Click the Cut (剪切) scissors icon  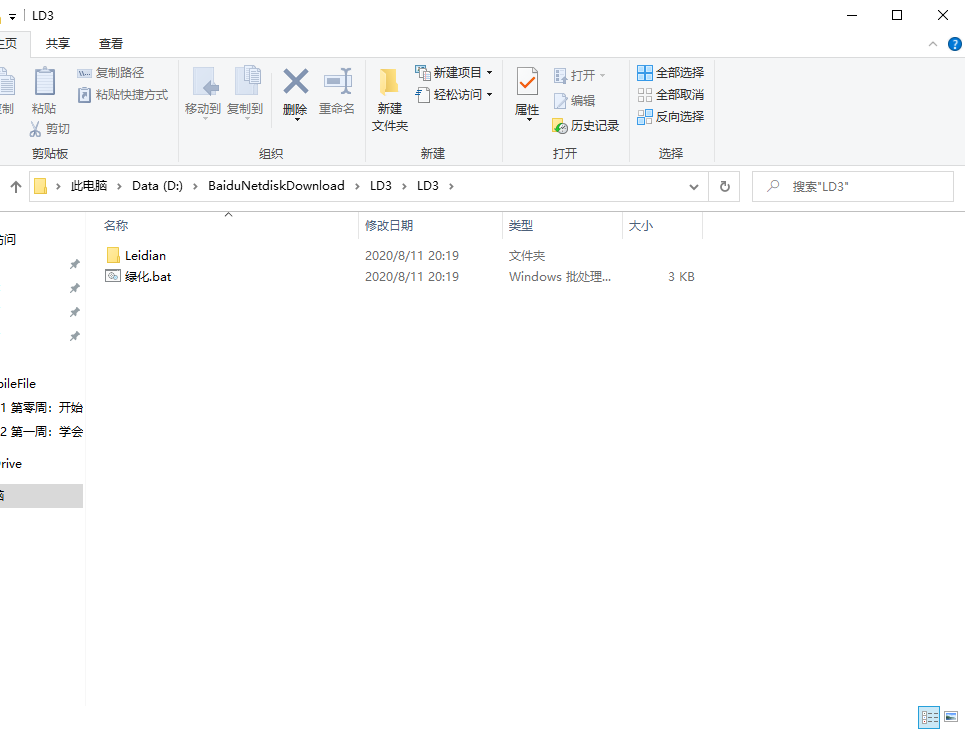coord(35,129)
